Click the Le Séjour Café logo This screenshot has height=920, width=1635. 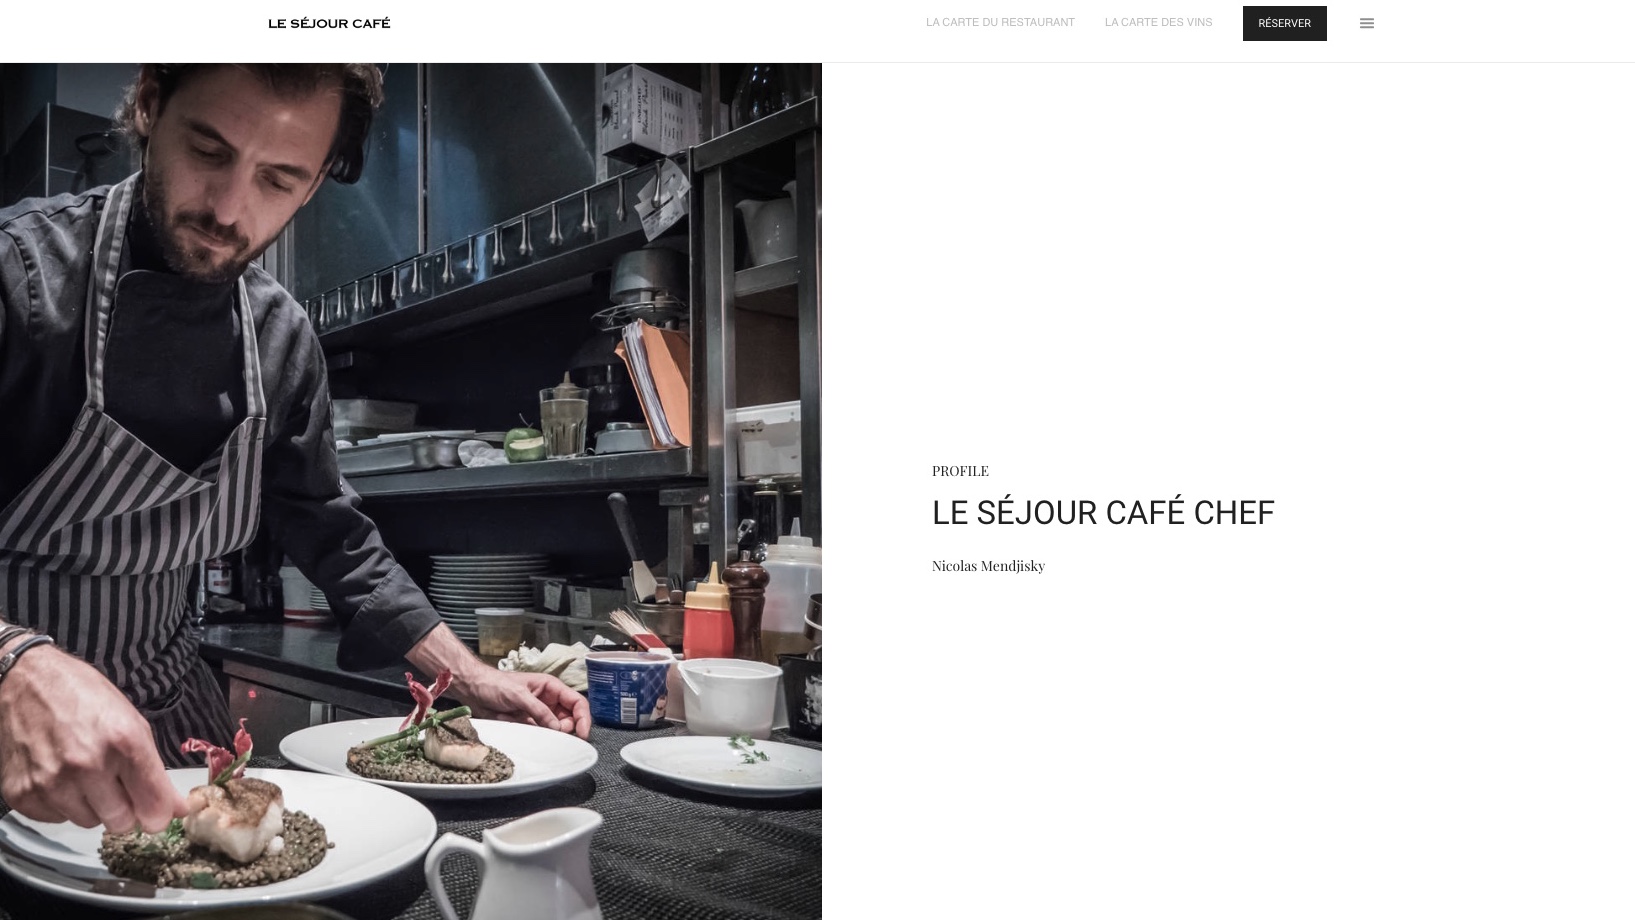[x=329, y=23]
